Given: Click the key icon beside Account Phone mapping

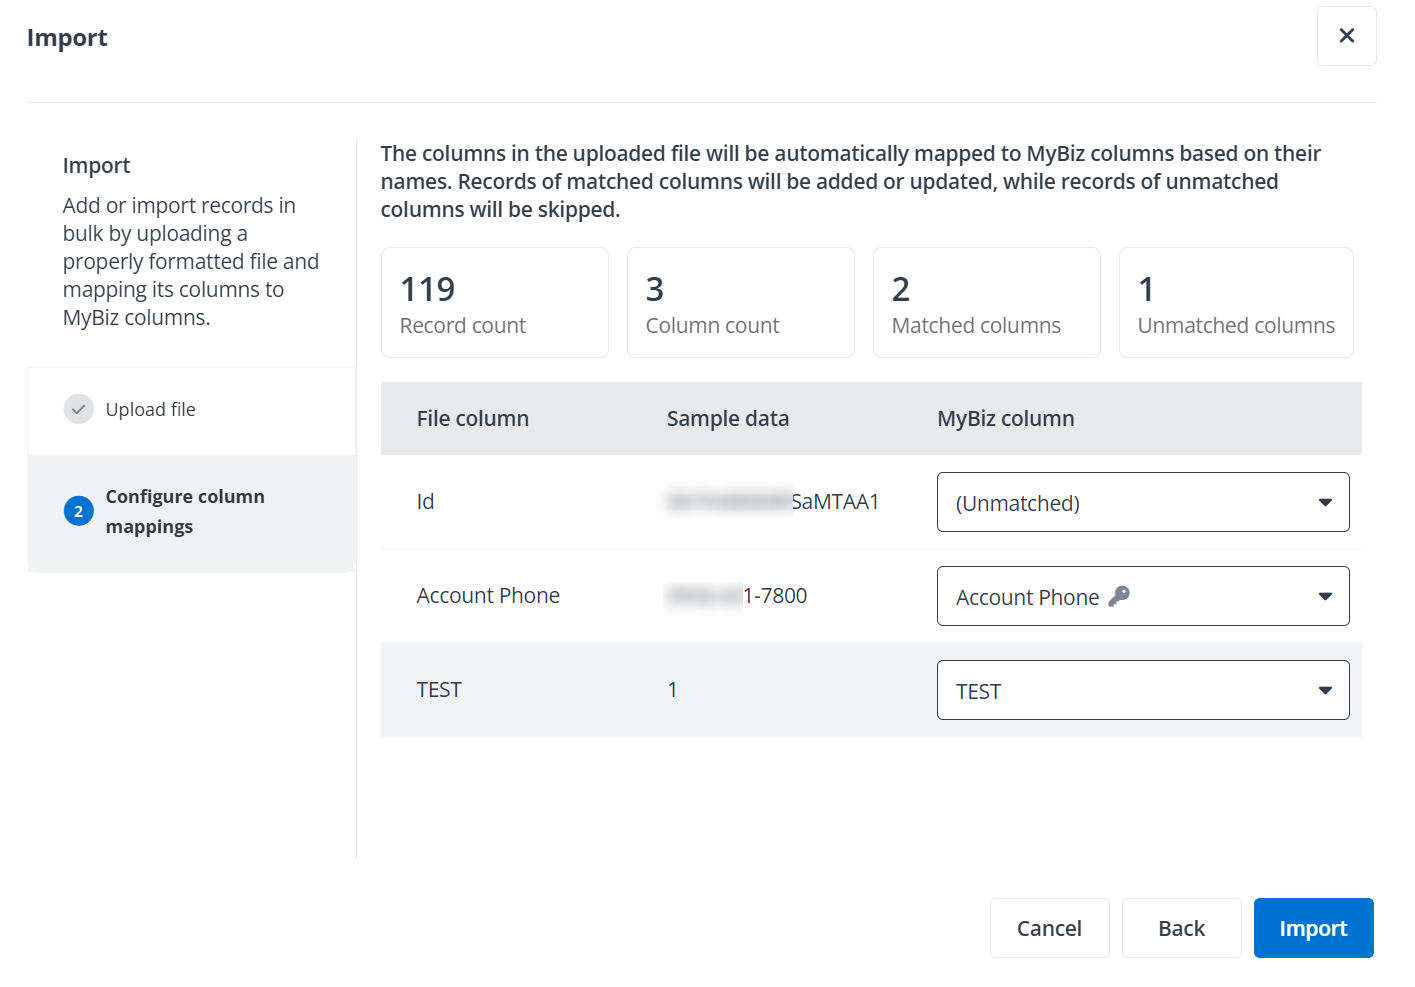Looking at the screenshot, I should click(1120, 596).
